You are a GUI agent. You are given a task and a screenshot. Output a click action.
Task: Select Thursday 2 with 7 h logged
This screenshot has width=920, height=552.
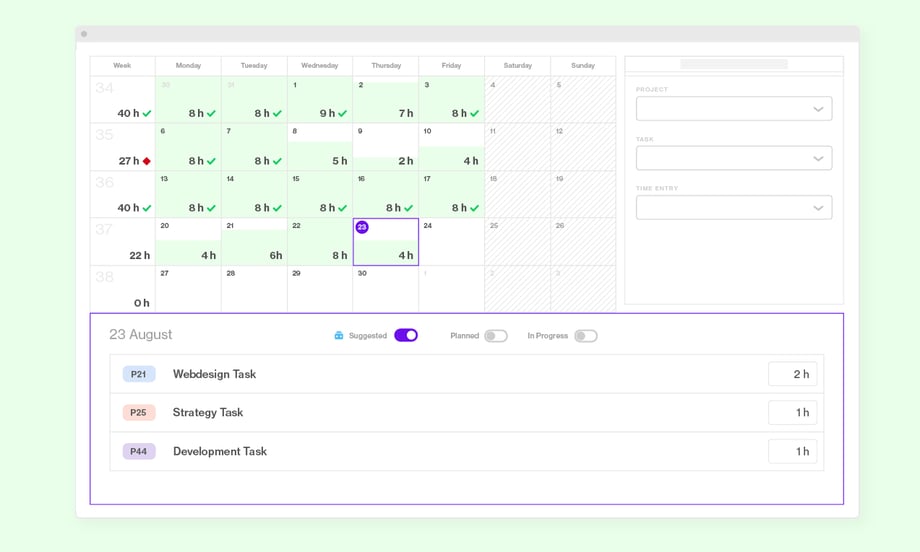click(385, 99)
